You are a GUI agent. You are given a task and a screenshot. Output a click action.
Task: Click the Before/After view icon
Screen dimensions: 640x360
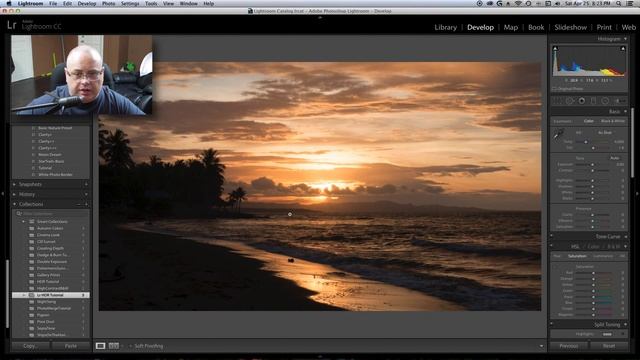point(114,346)
